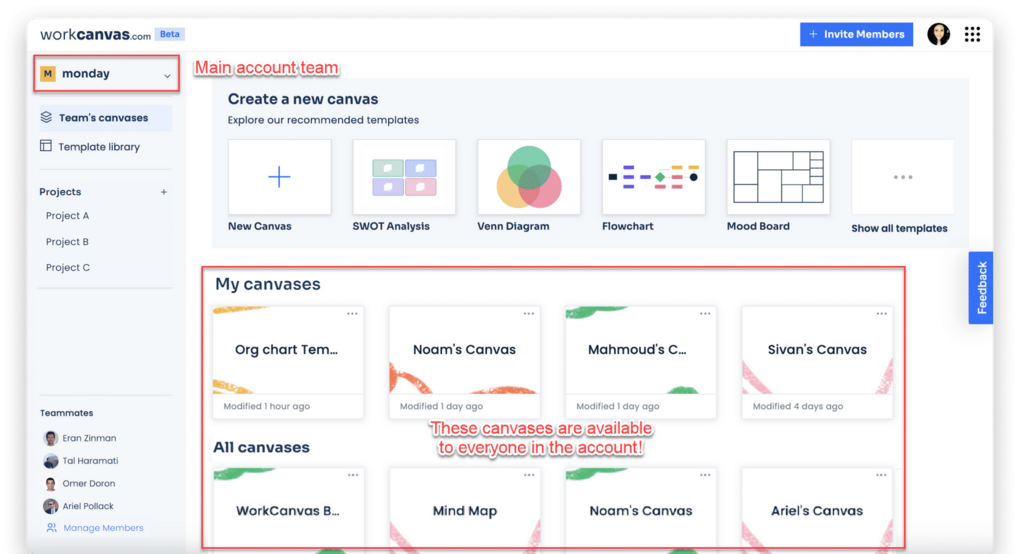Open more options on Ariel's Canvas card
Viewport: 1020px width, 554px height.
click(881, 475)
